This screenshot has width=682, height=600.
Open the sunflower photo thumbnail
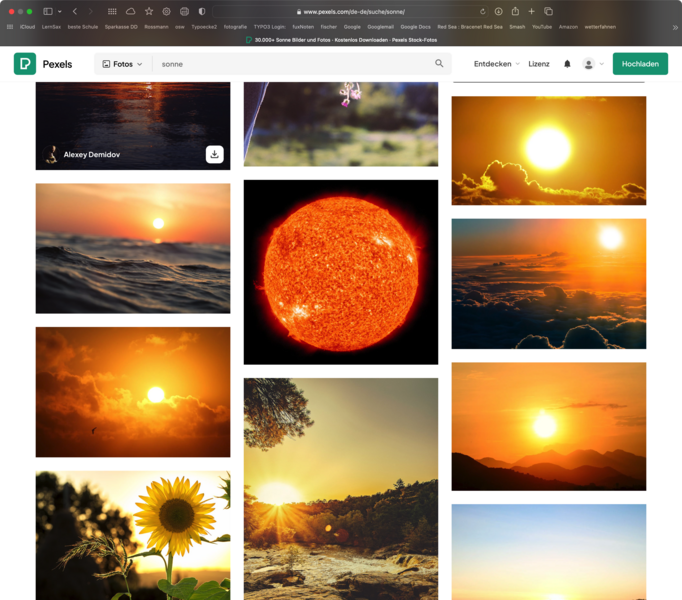[133, 535]
